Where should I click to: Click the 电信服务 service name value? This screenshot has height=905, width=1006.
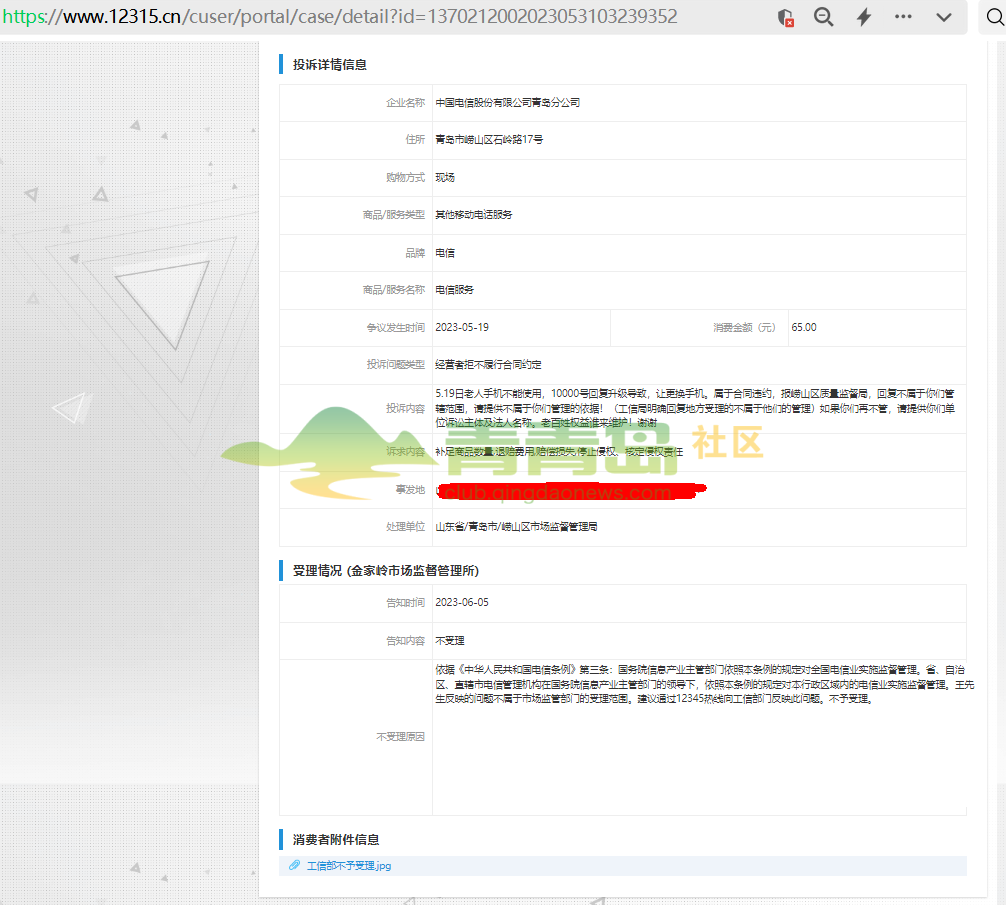pyautogui.click(x=454, y=290)
